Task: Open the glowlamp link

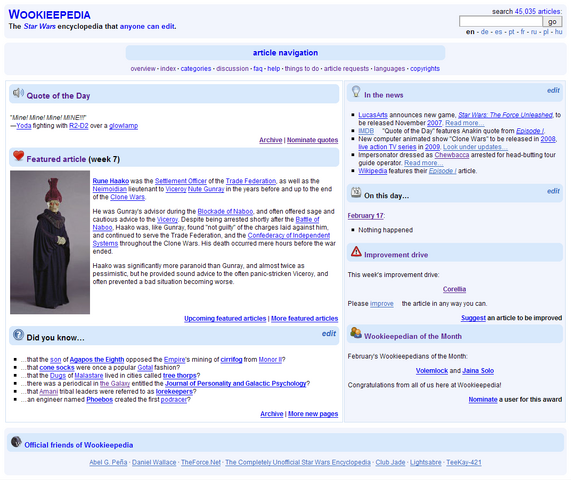Action: [x=123, y=126]
